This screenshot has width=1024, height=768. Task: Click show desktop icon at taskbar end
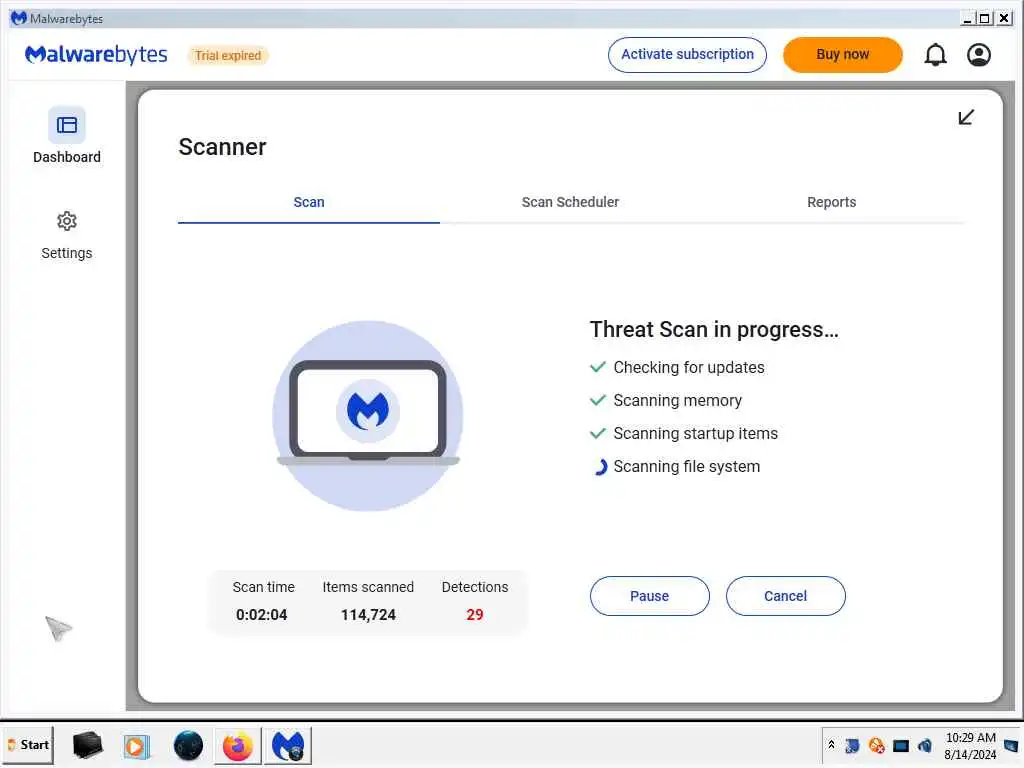(x=1011, y=745)
